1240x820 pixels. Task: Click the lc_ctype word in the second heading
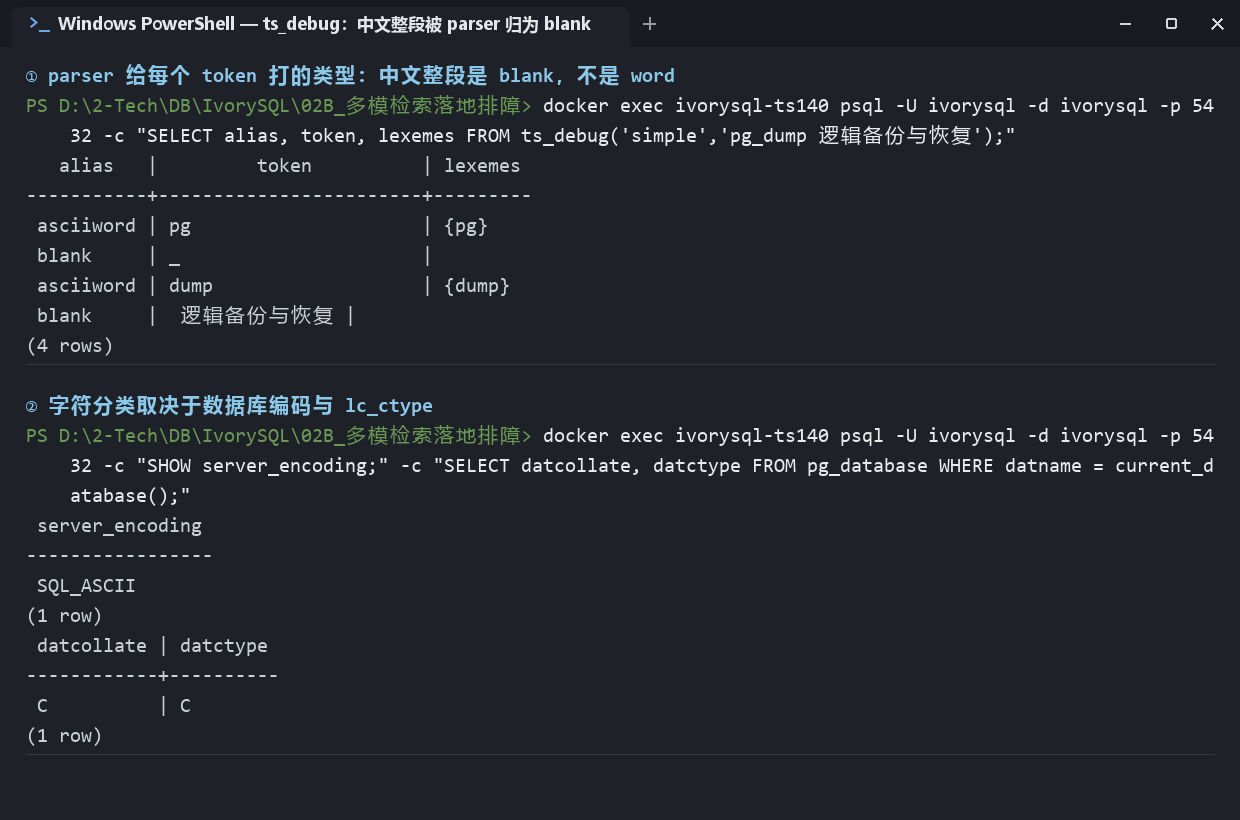coord(389,406)
